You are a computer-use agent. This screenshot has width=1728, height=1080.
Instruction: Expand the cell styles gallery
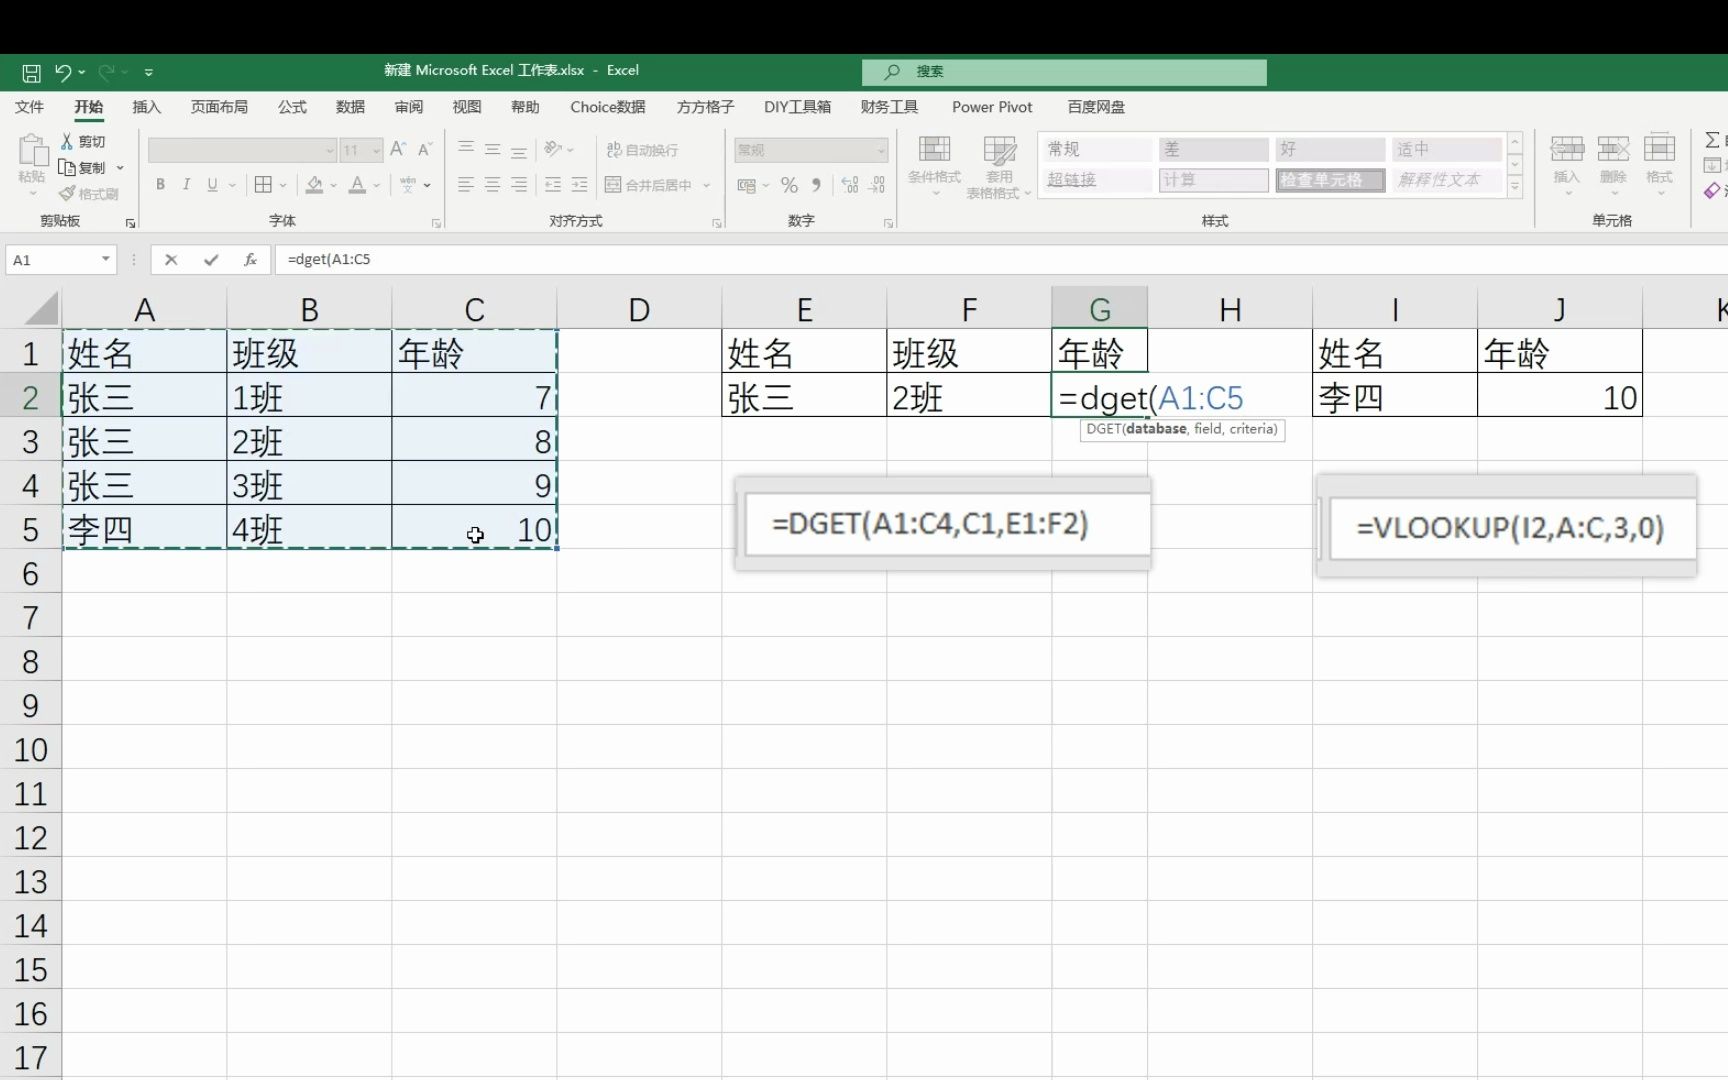click(1515, 185)
